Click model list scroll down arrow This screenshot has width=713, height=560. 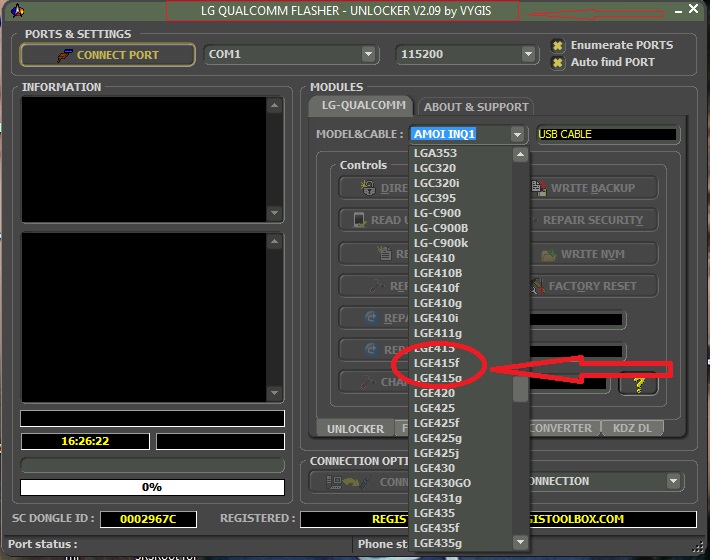click(x=520, y=542)
